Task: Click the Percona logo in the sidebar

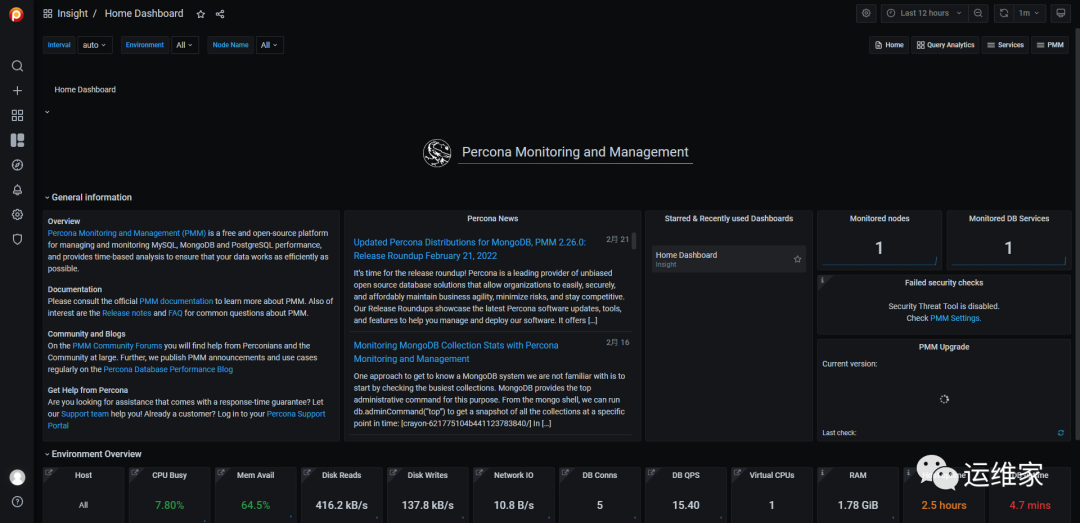Action: 17,14
